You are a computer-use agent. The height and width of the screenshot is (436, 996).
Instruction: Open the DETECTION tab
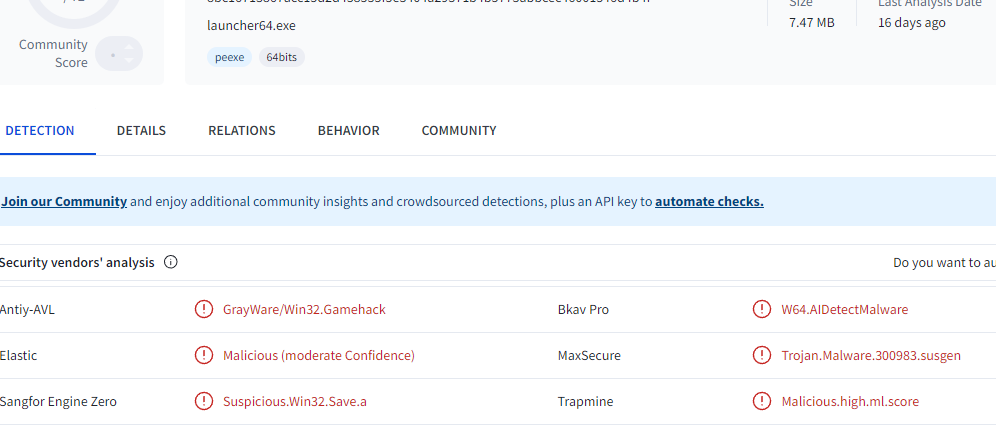(39, 130)
